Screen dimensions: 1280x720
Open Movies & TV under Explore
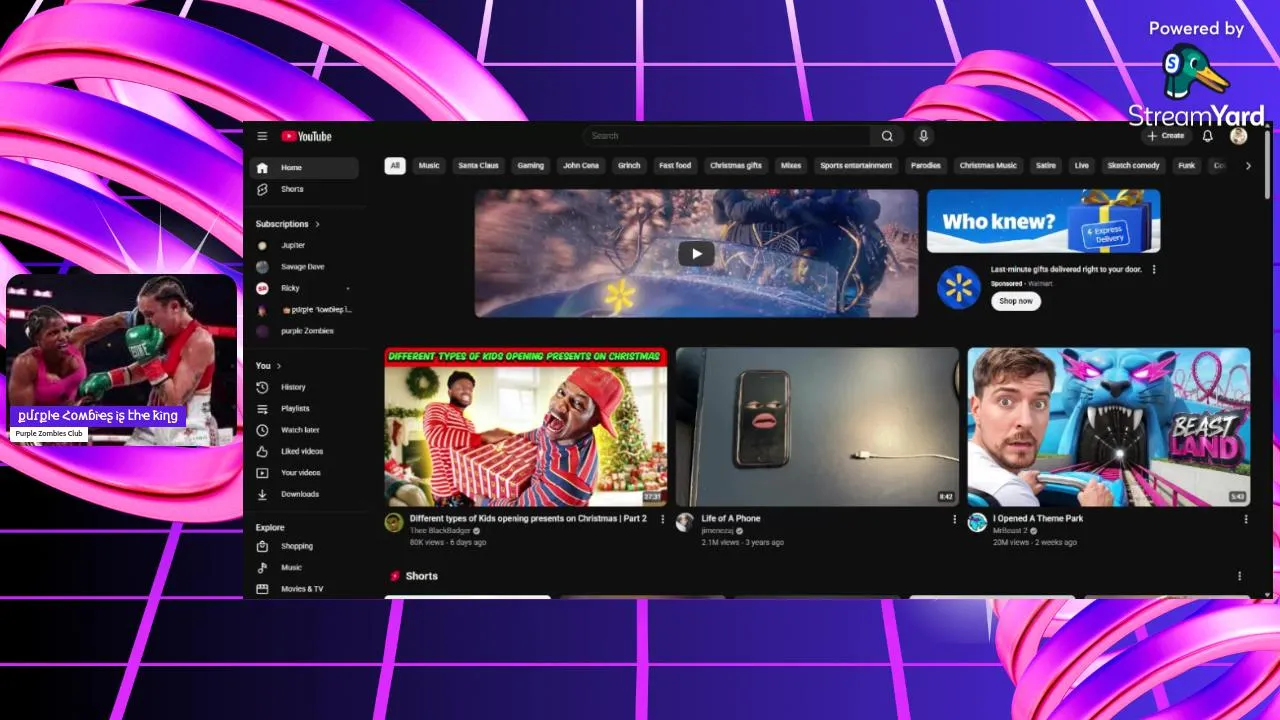coord(304,589)
